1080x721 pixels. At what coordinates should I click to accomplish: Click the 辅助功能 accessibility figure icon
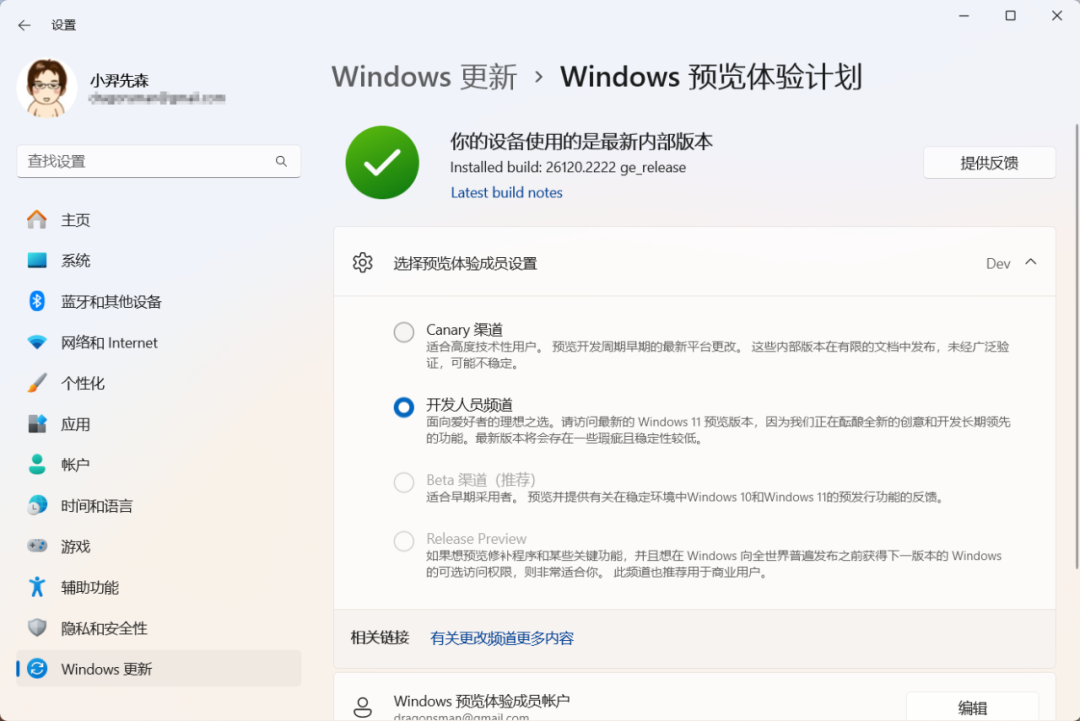pos(37,587)
